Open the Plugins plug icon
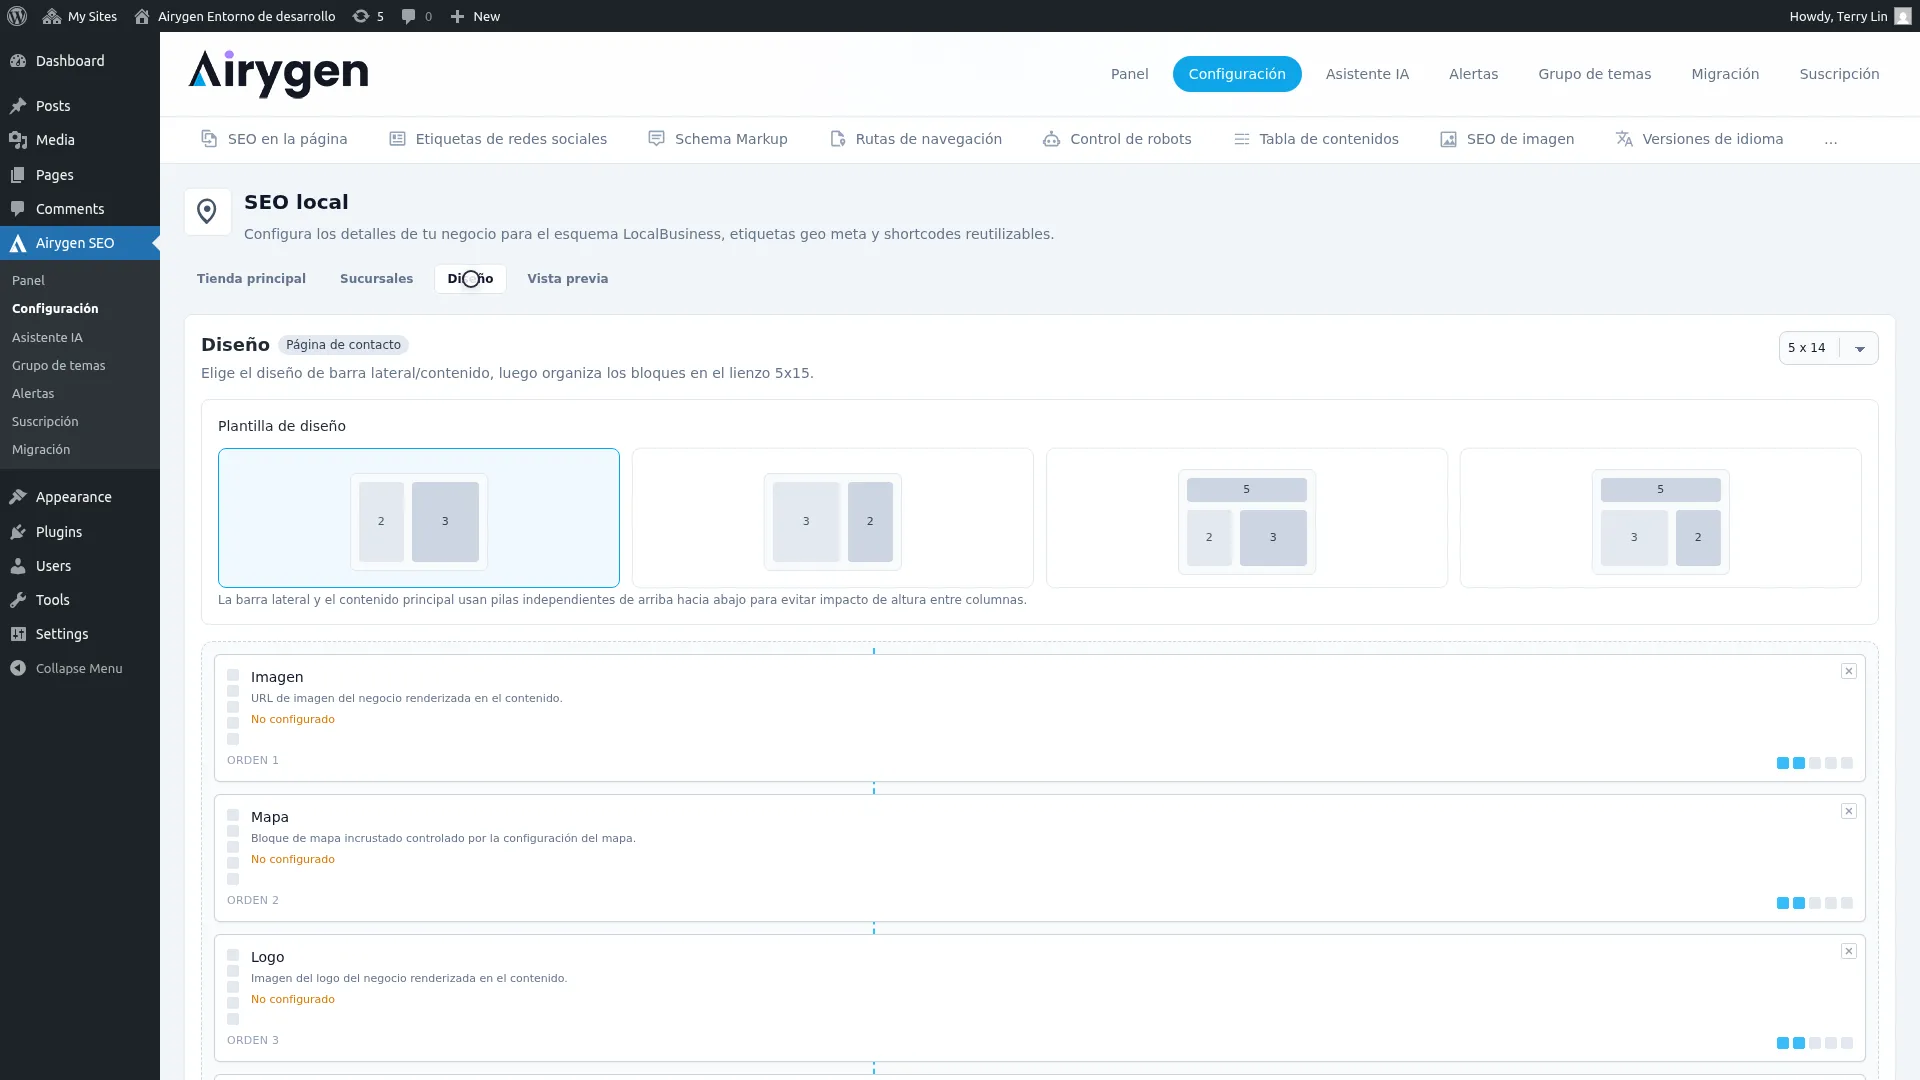The image size is (1920, 1080). click(x=18, y=532)
